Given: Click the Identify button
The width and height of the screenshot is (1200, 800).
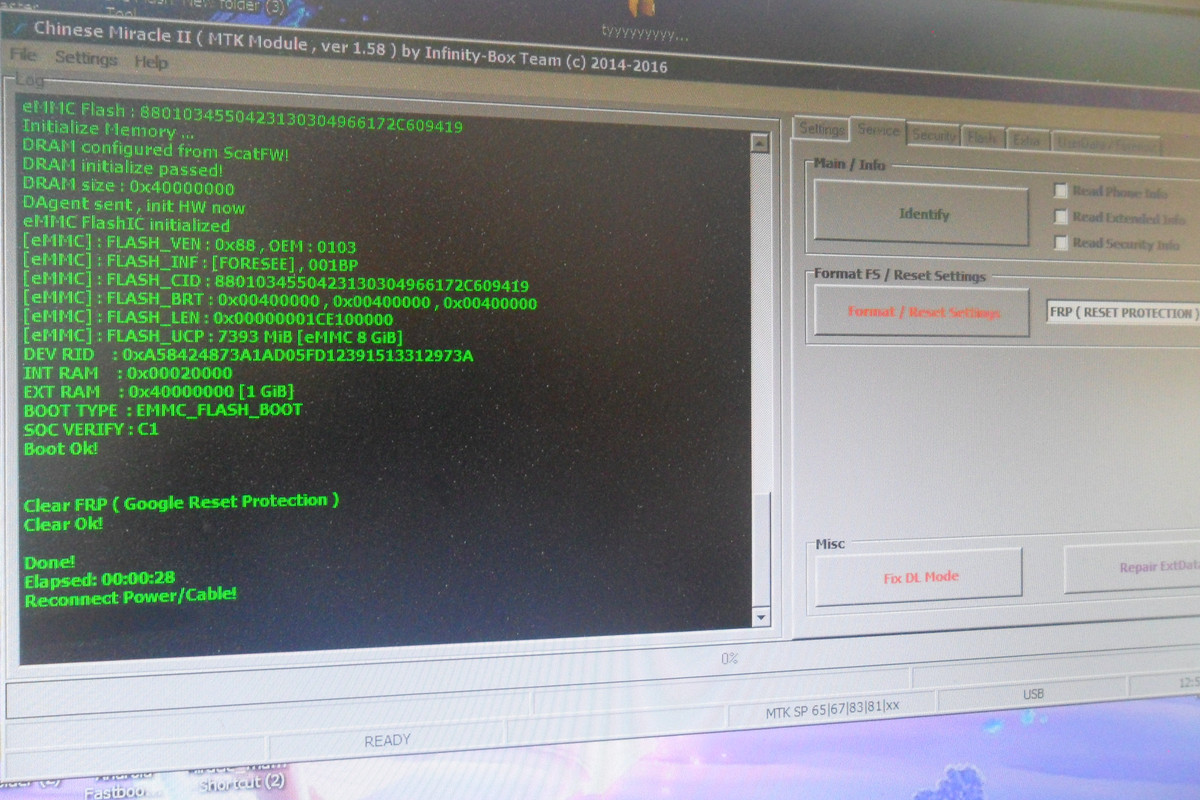Looking at the screenshot, I should tap(922, 213).
